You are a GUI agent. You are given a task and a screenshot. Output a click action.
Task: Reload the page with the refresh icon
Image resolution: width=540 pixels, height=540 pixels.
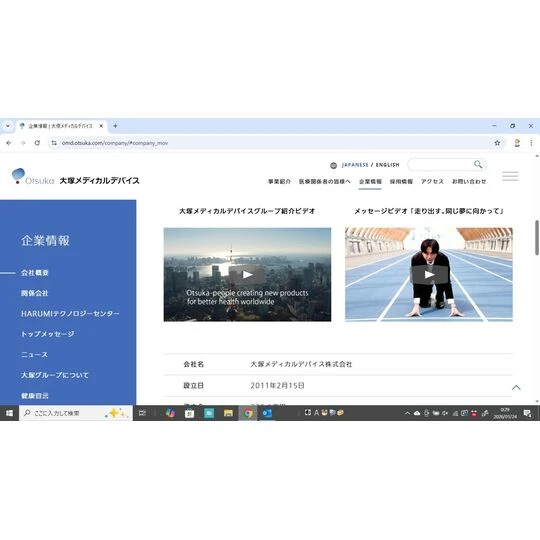pos(37,143)
